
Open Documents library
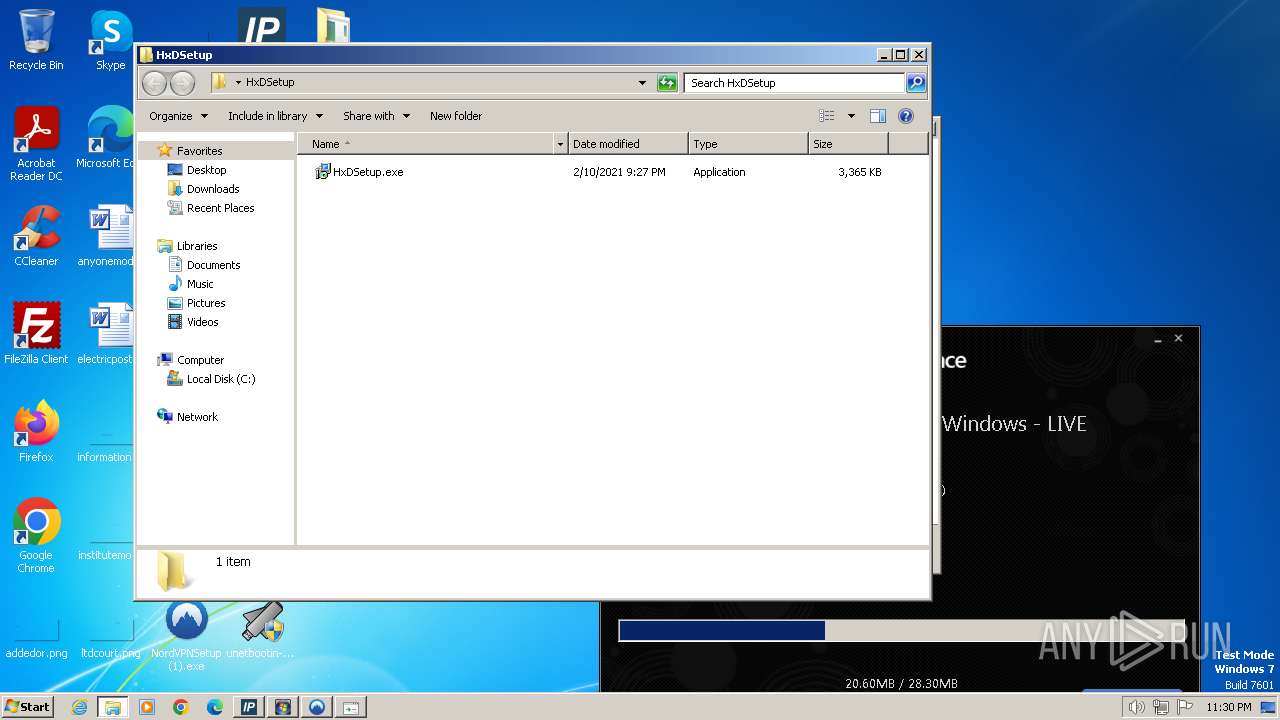[x=213, y=265]
